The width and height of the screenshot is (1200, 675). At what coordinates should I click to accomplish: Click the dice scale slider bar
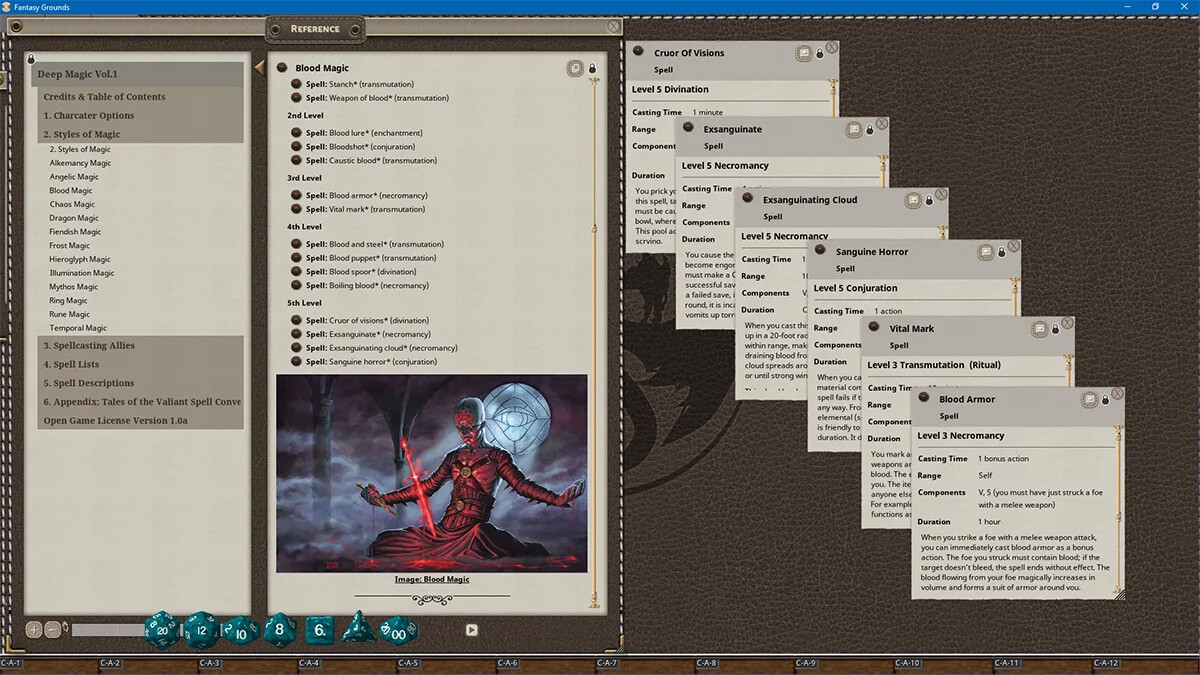point(110,630)
